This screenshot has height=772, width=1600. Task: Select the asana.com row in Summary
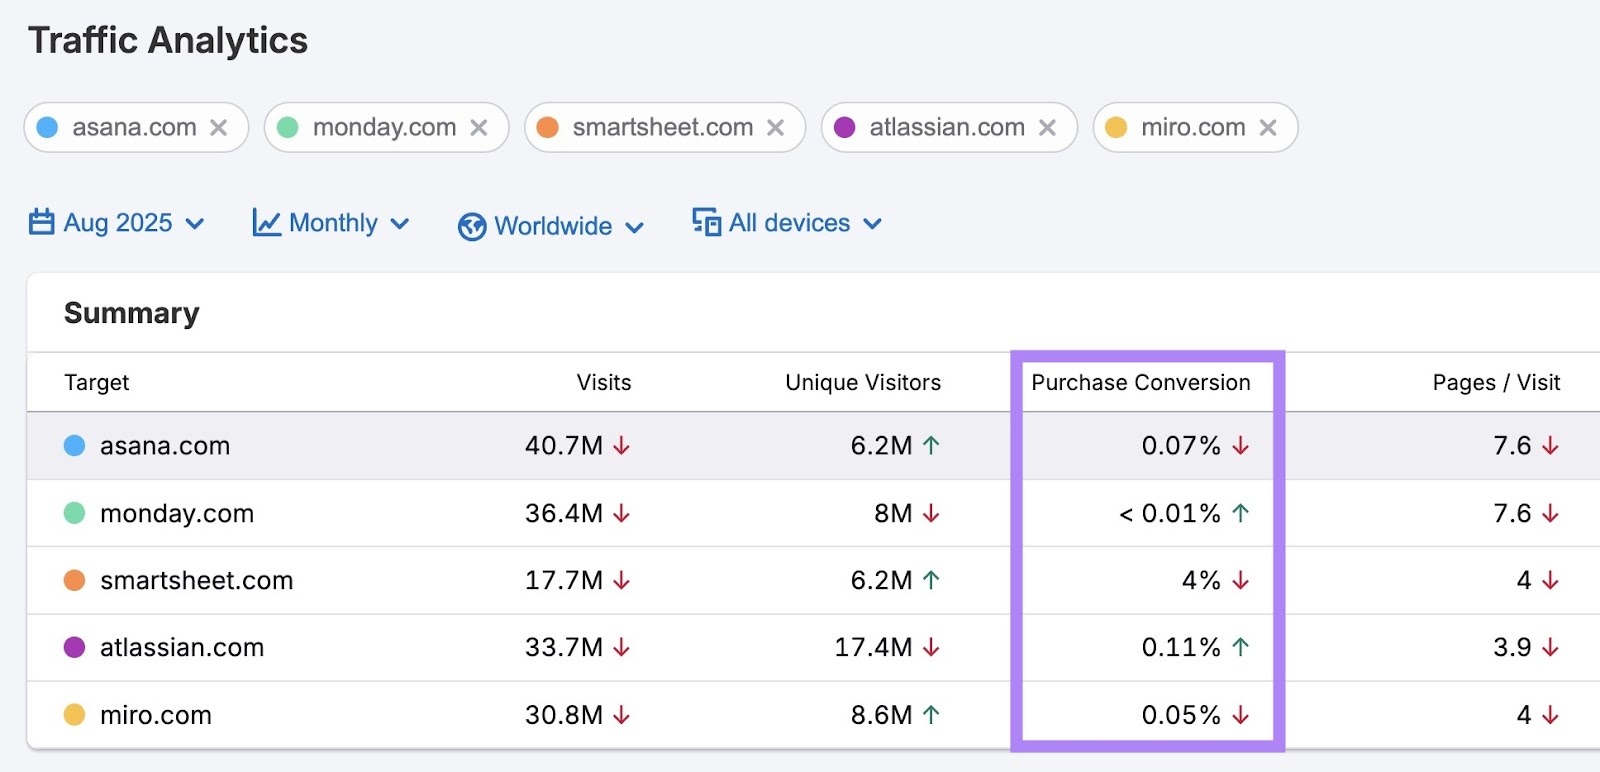(x=165, y=446)
